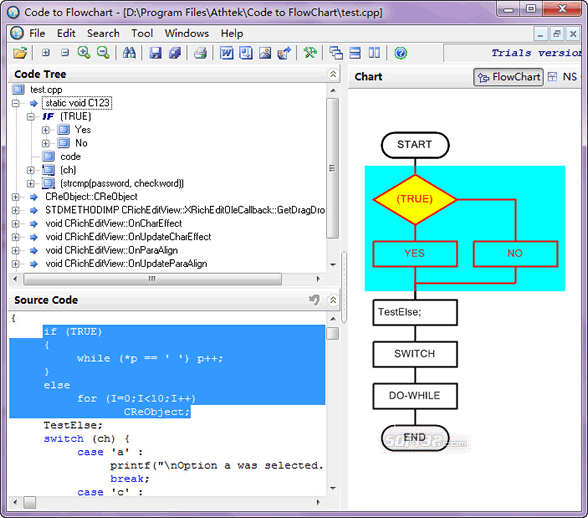Viewport: 588px width, 518px height.
Task: Click the binoculars find icon
Action: click(129, 53)
